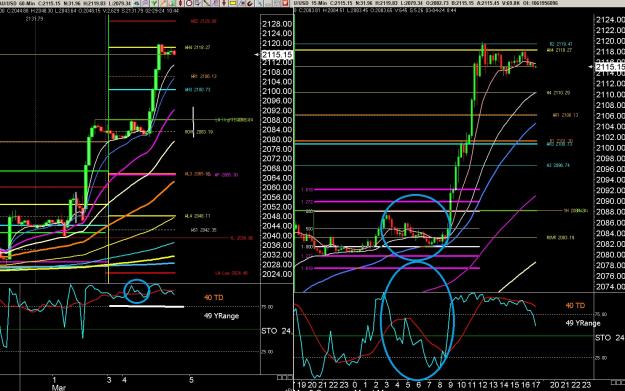The image size is (625, 391).
Task: Click 2060.00 on the left chart price axis
Action: pyautogui.click(x=277, y=187)
